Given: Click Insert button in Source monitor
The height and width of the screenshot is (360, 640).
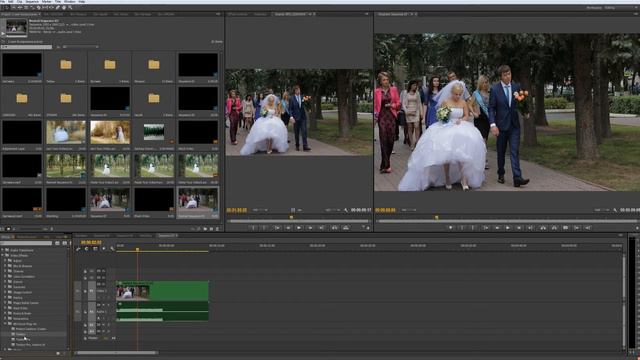Looking at the screenshot, I should coord(334,228).
